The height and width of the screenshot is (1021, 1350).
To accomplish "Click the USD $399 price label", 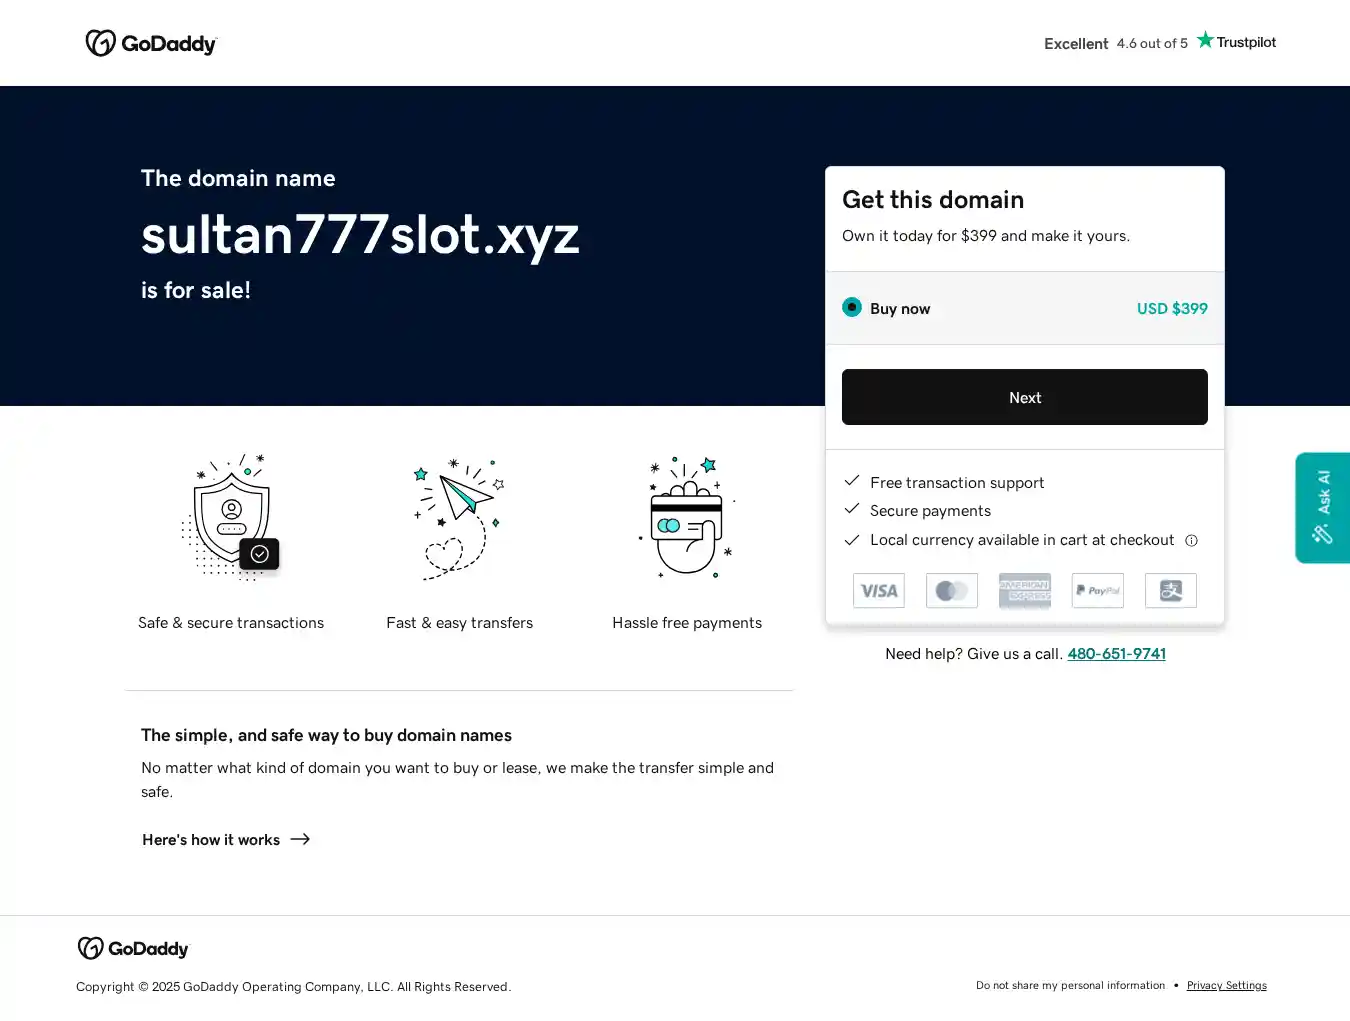I will (1172, 309).
